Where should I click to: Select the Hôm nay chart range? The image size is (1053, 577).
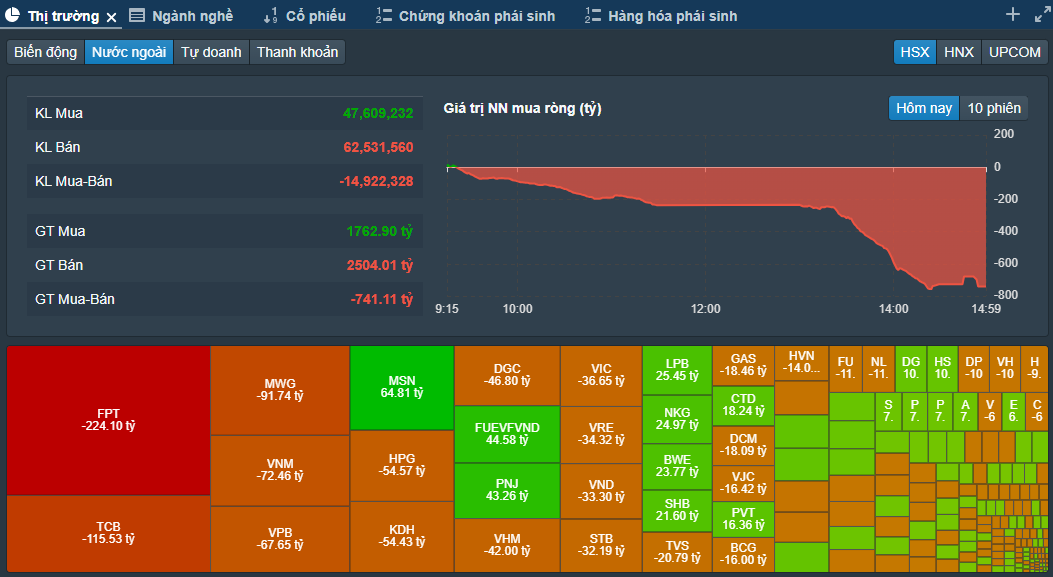pyautogui.click(x=924, y=108)
